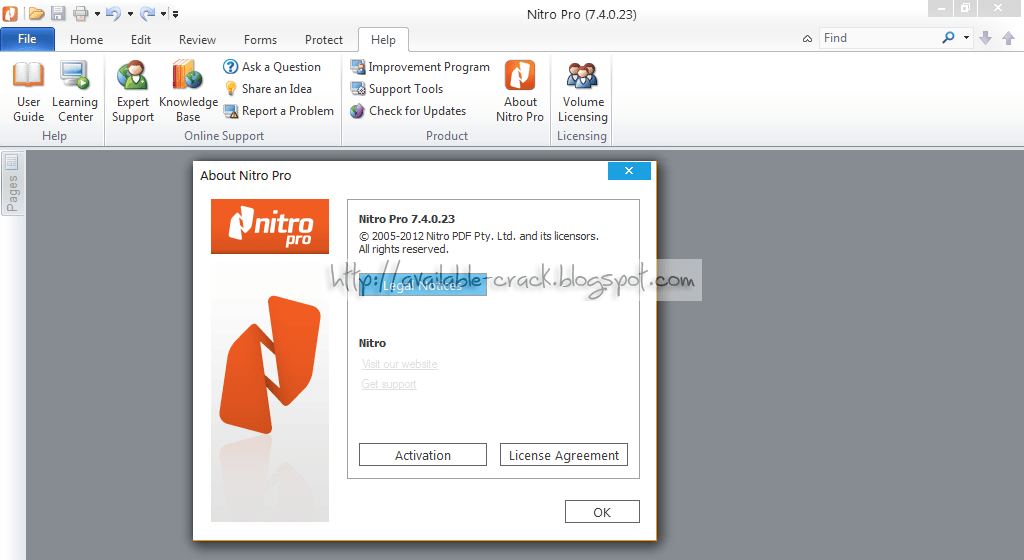This screenshot has width=1024, height=560.
Task: Click OK in About Nitro Pro dialog
Action: tap(602, 512)
